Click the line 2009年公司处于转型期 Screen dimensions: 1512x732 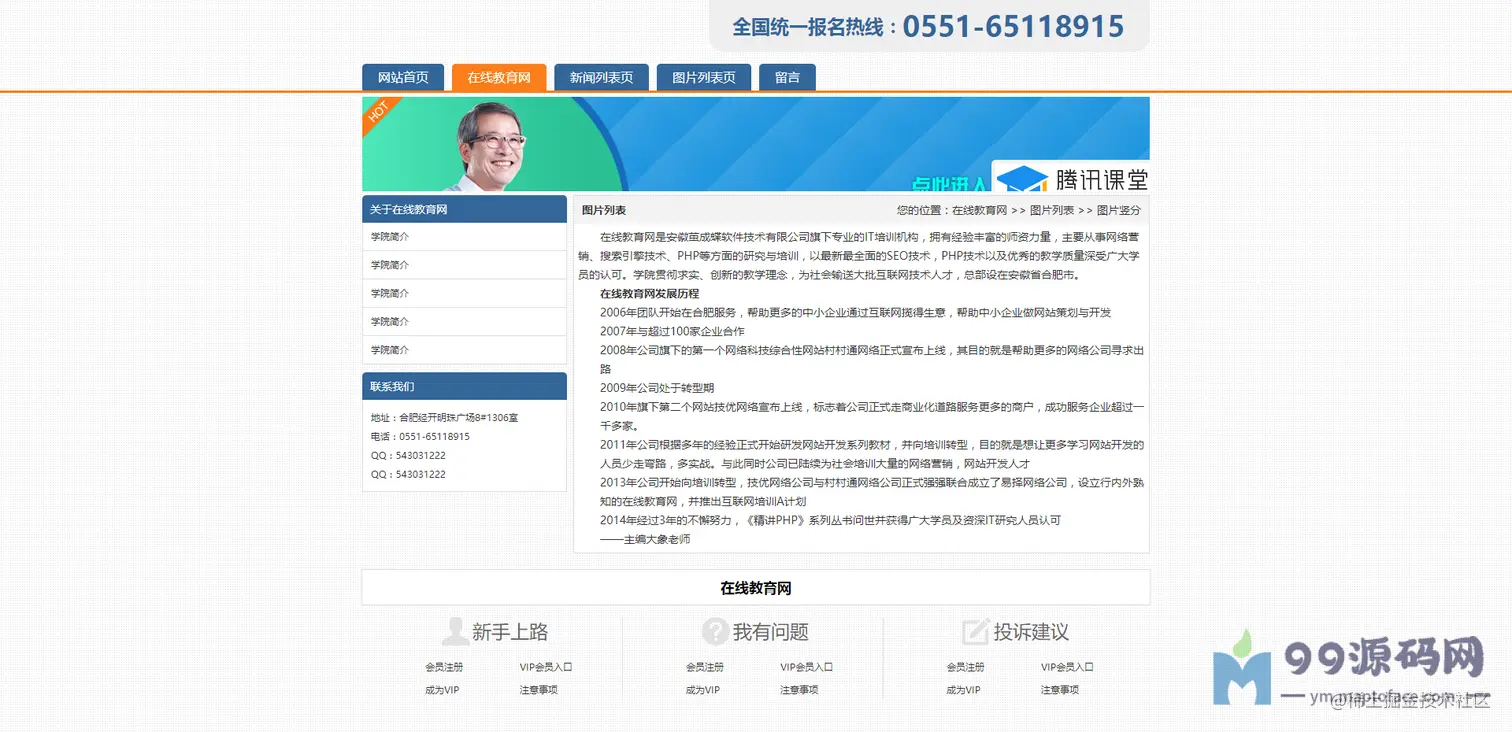click(657, 388)
